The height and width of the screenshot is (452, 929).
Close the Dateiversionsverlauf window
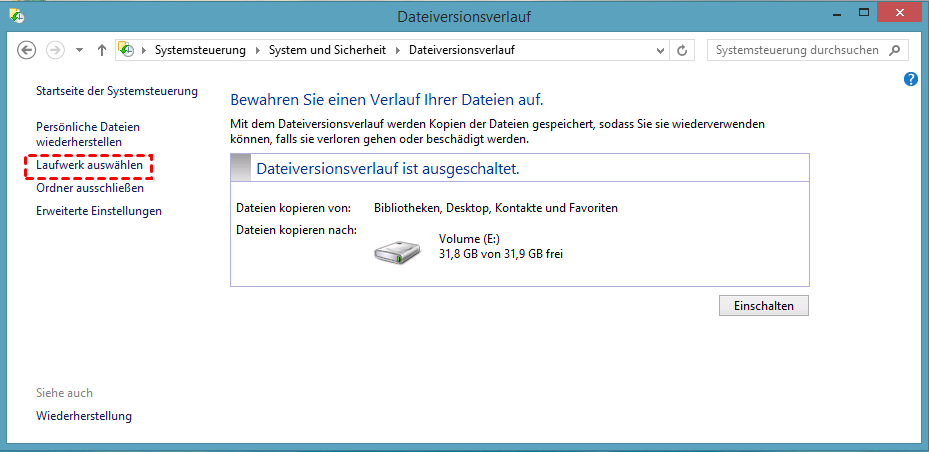(901, 12)
